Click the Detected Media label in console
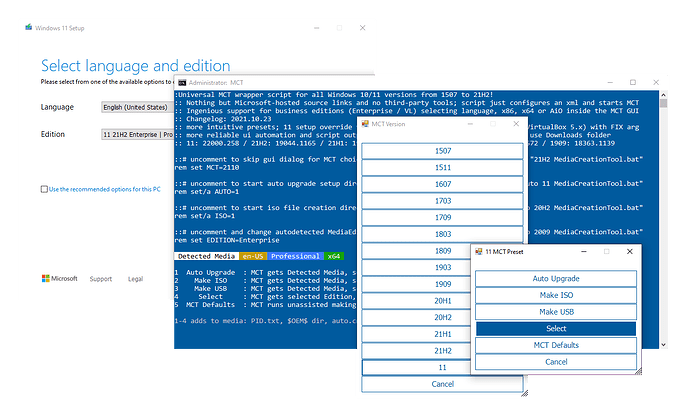 point(206,256)
